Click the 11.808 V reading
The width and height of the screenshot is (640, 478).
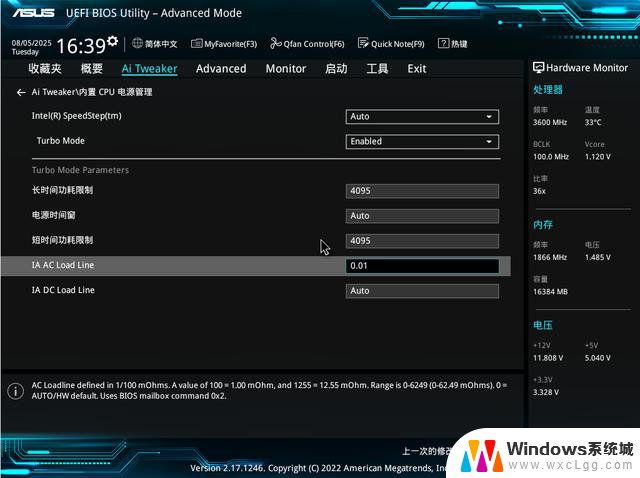click(548, 358)
